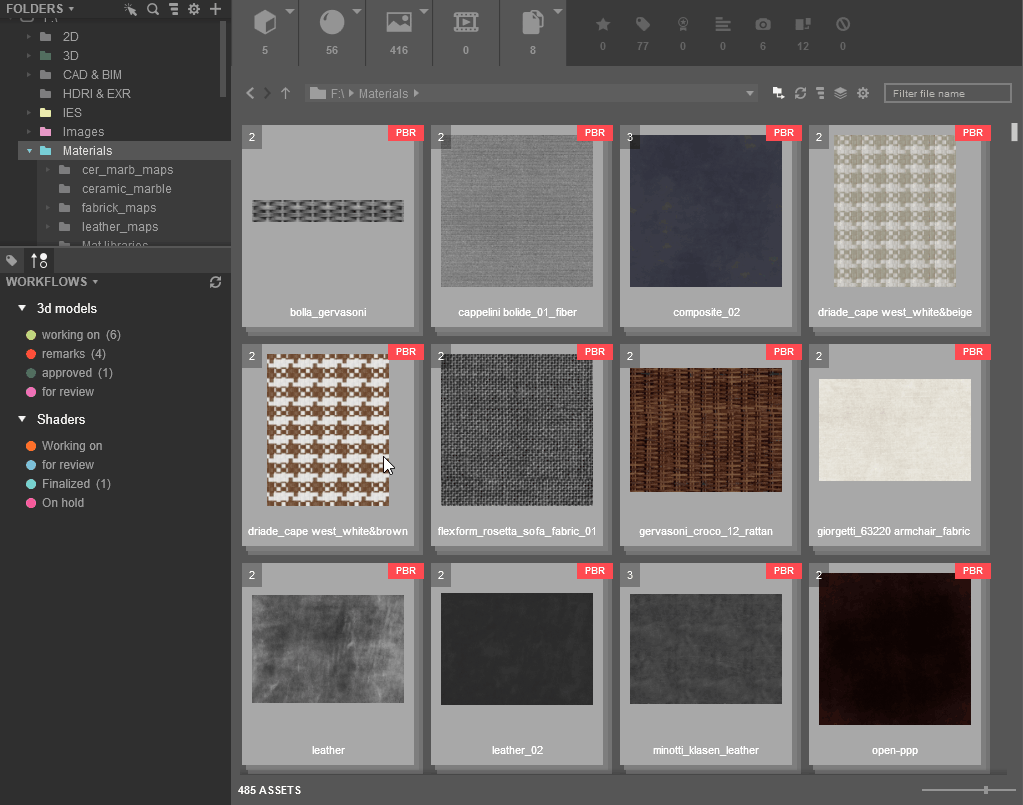Click the tags filter icon showing 77
1023x805 pixels.
[x=643, y=25]
